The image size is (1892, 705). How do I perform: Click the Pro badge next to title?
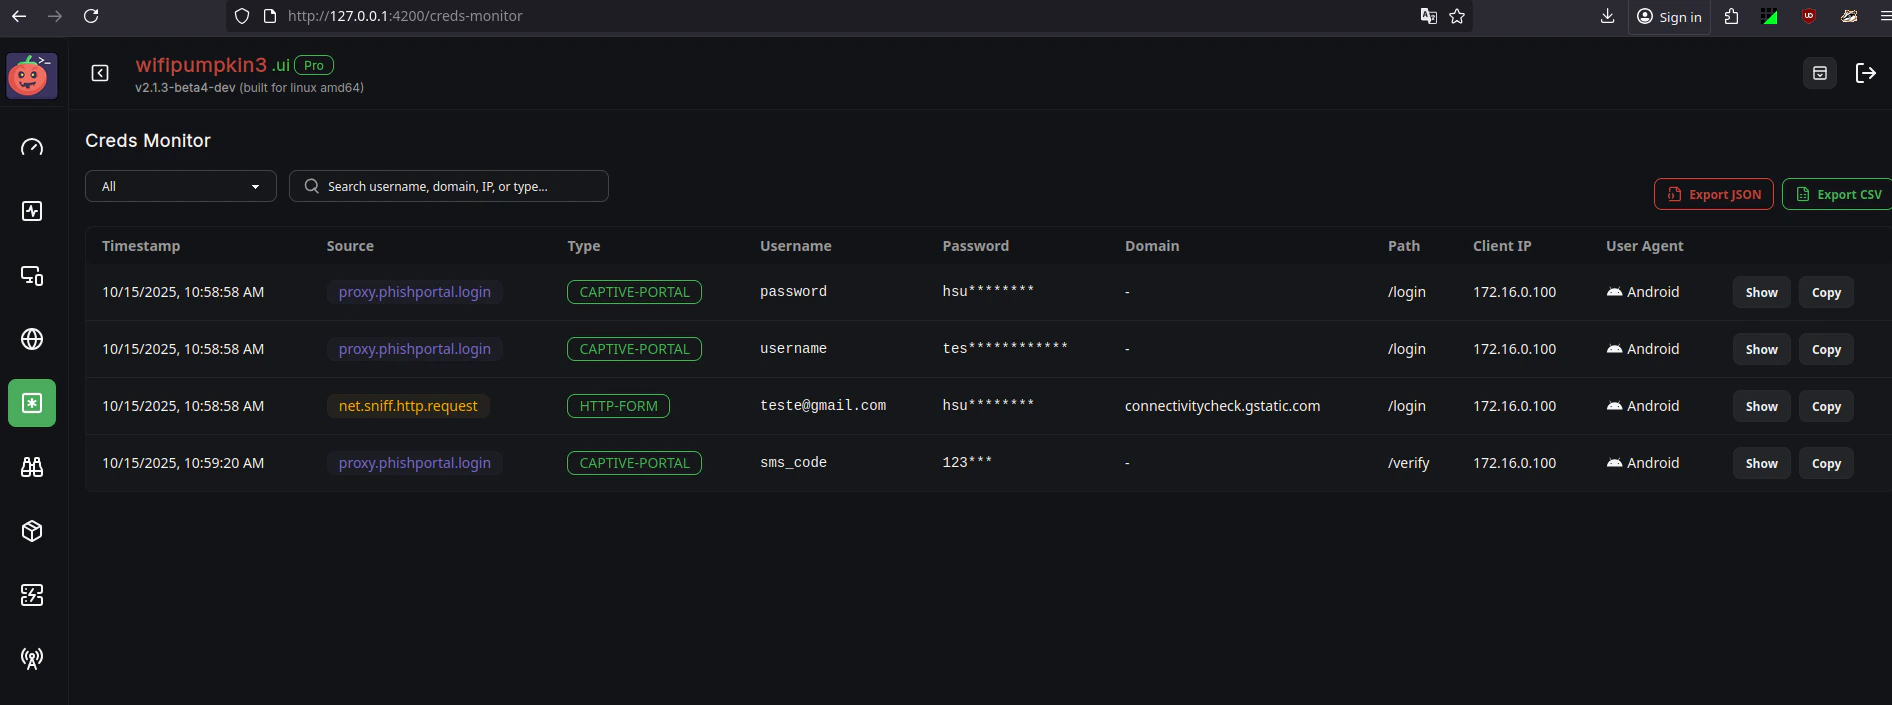[x=314, y=65]
